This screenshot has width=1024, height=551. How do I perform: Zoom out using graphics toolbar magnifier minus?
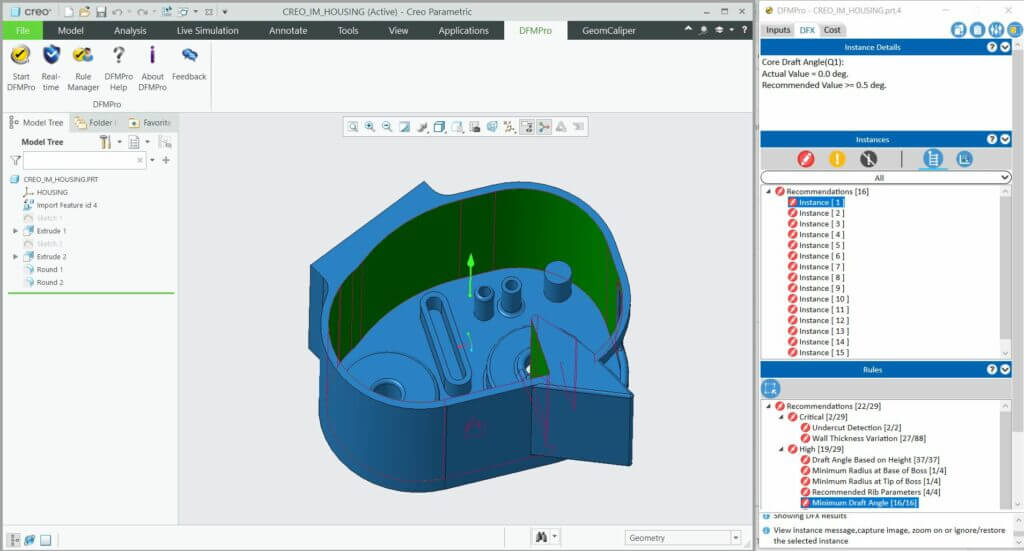click(387, 127)
